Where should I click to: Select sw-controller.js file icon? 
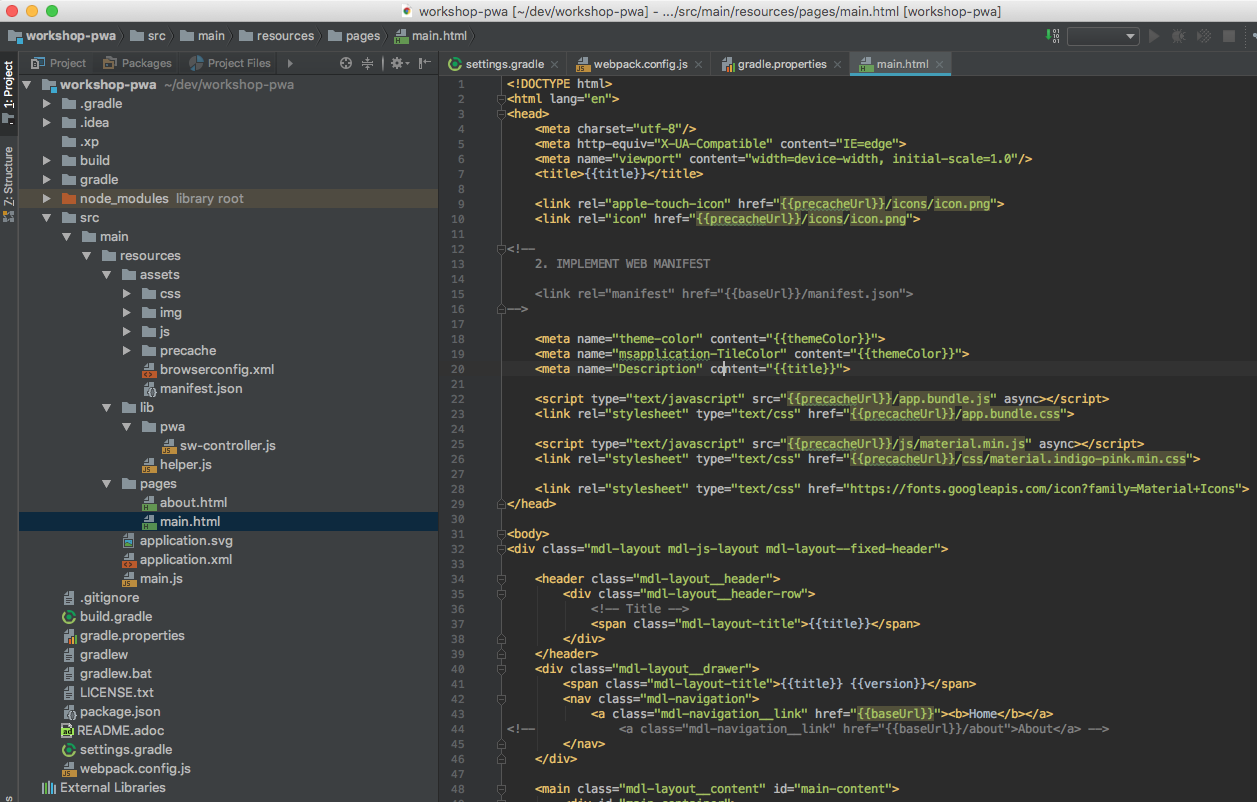tap(169, 446)
